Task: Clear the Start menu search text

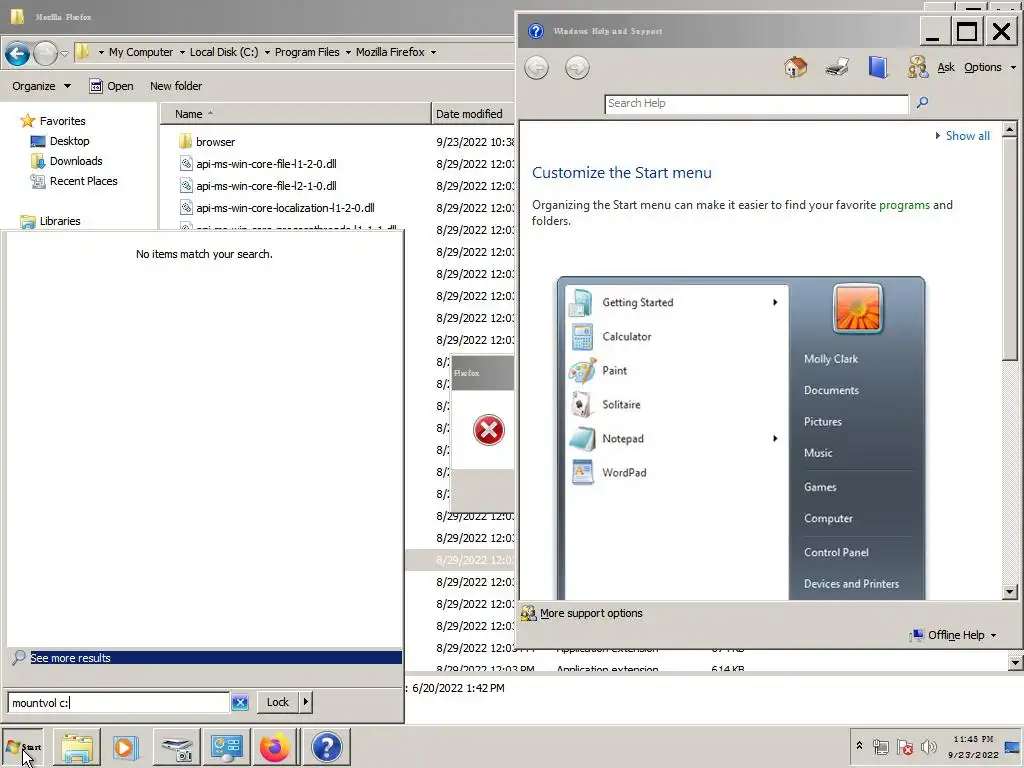Action: pyautogui.click(x=240, y=702)
